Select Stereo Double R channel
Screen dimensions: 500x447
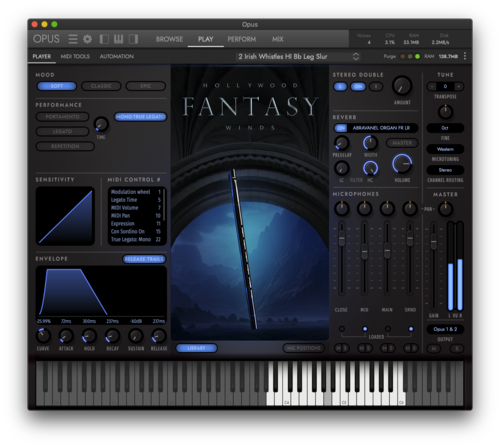(x=376, y=87)
